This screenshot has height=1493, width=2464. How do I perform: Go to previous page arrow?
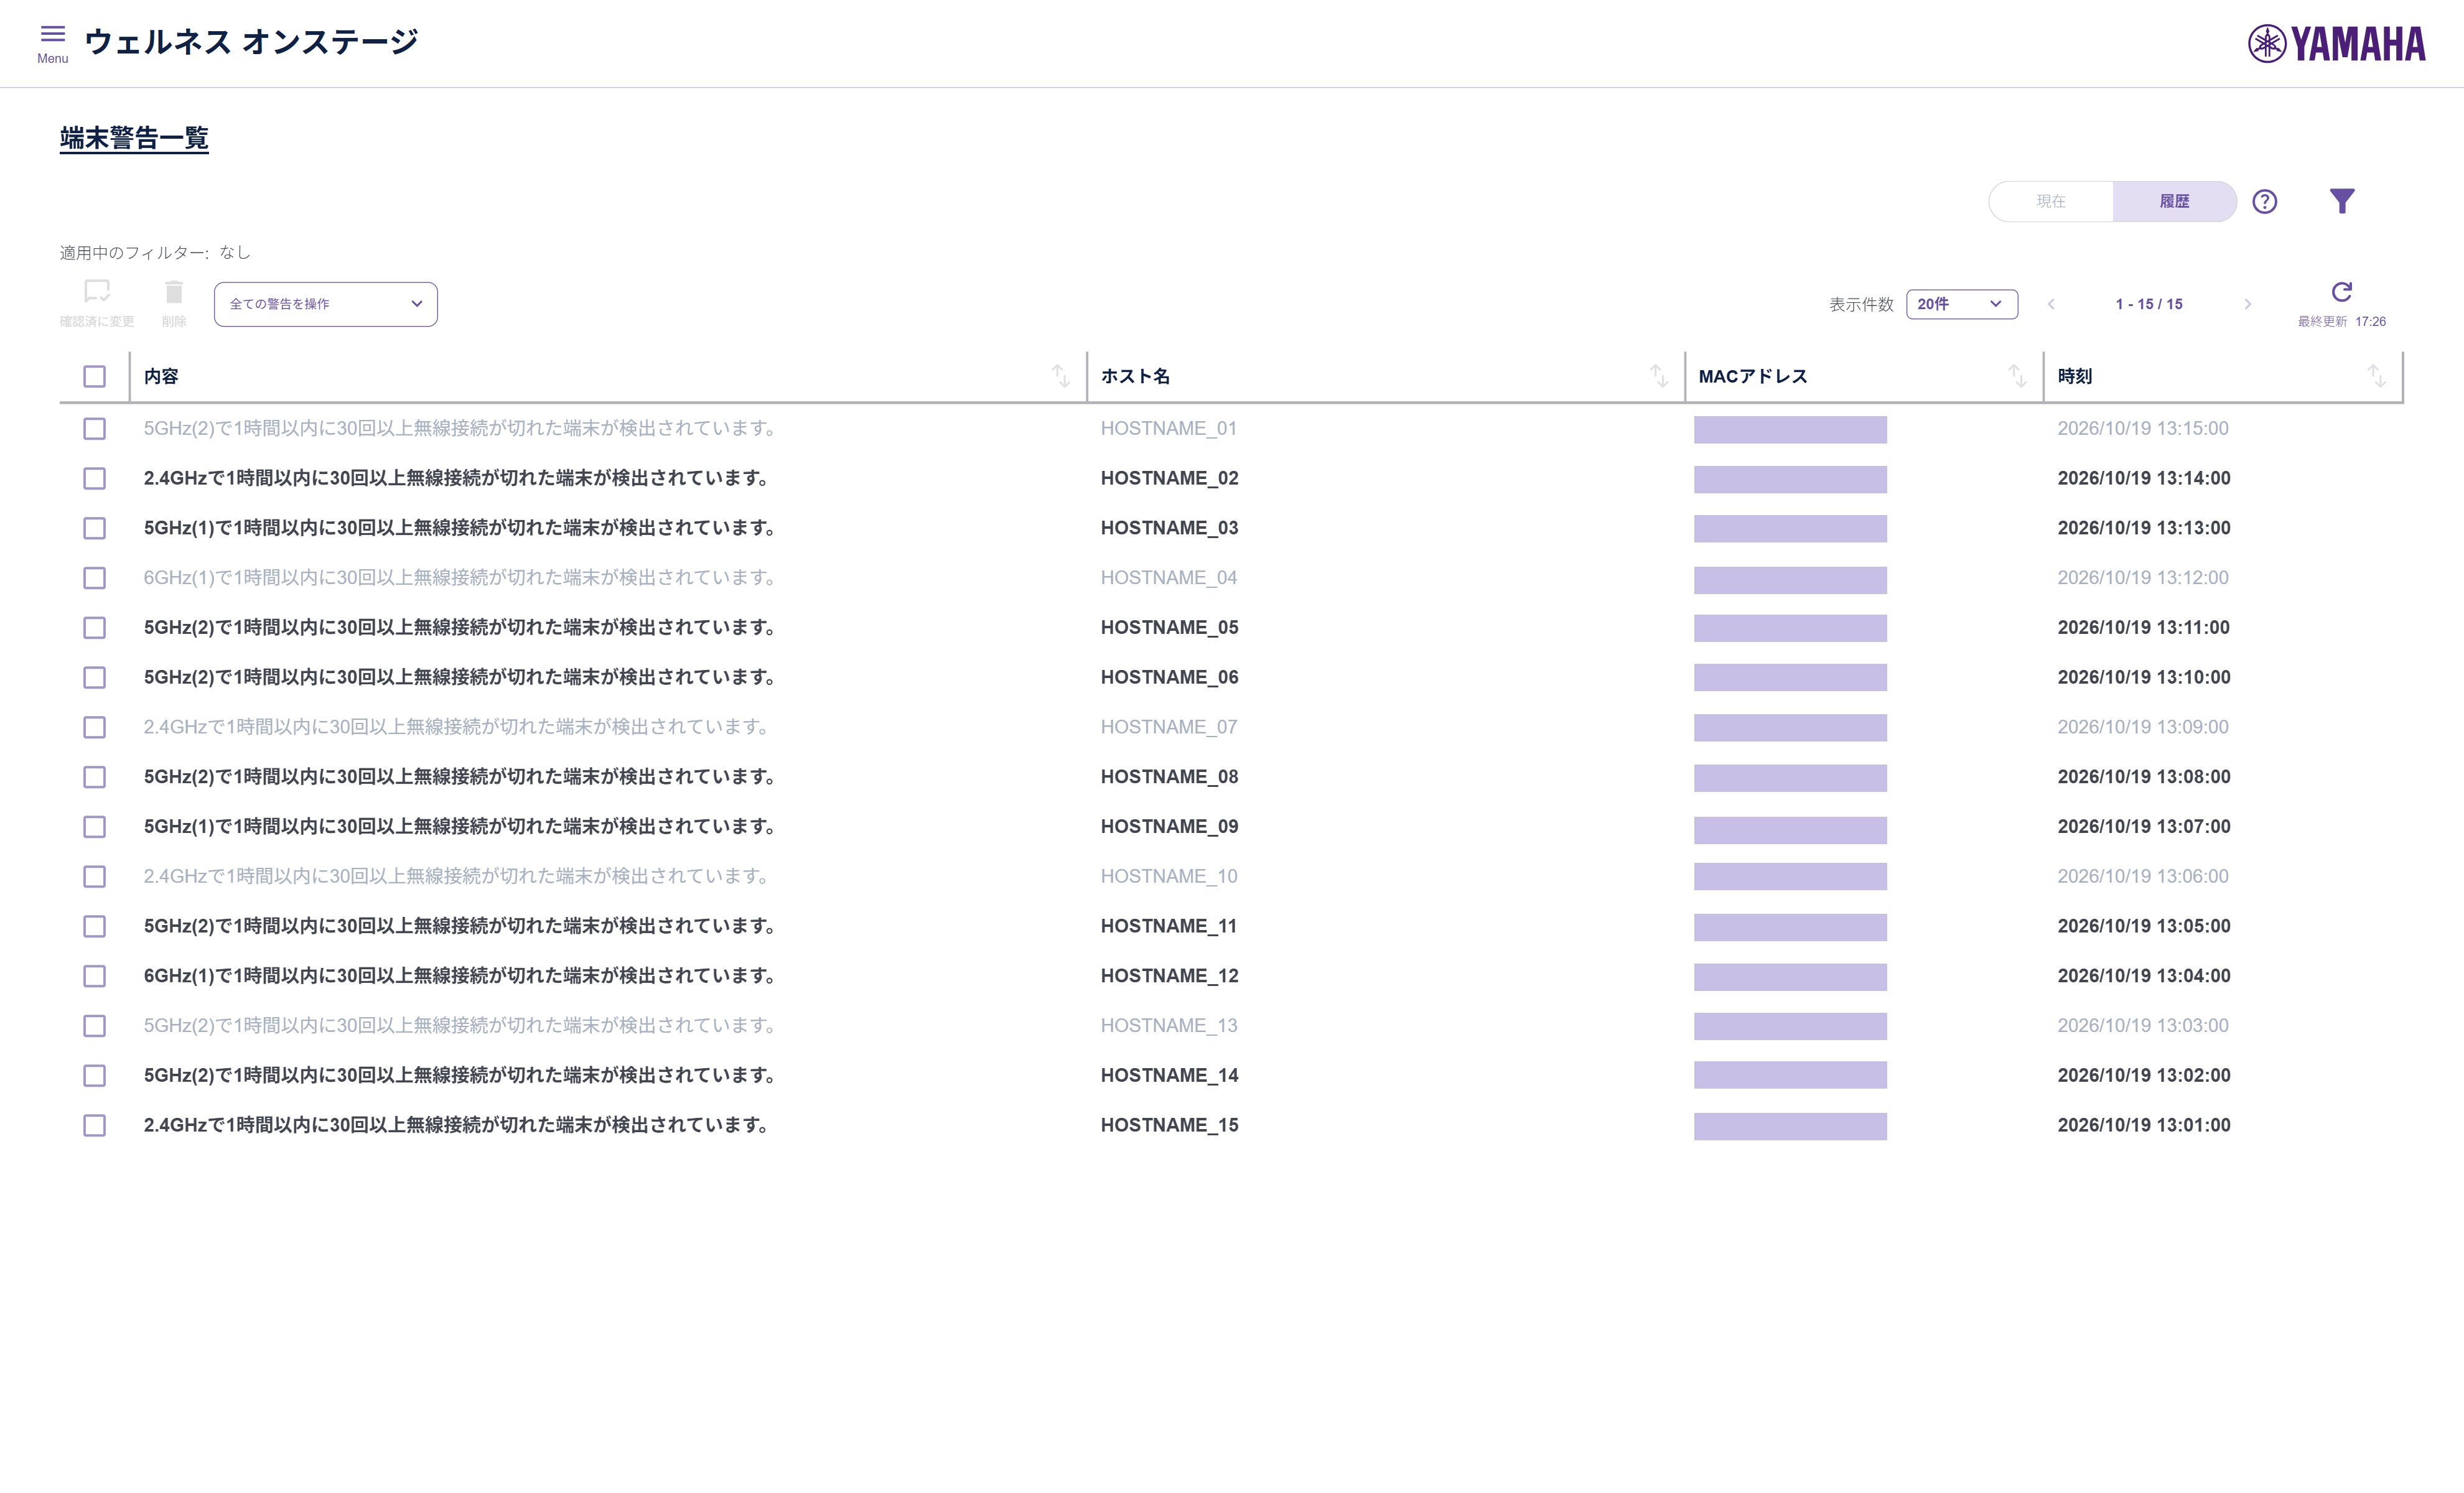point(2051,304)
